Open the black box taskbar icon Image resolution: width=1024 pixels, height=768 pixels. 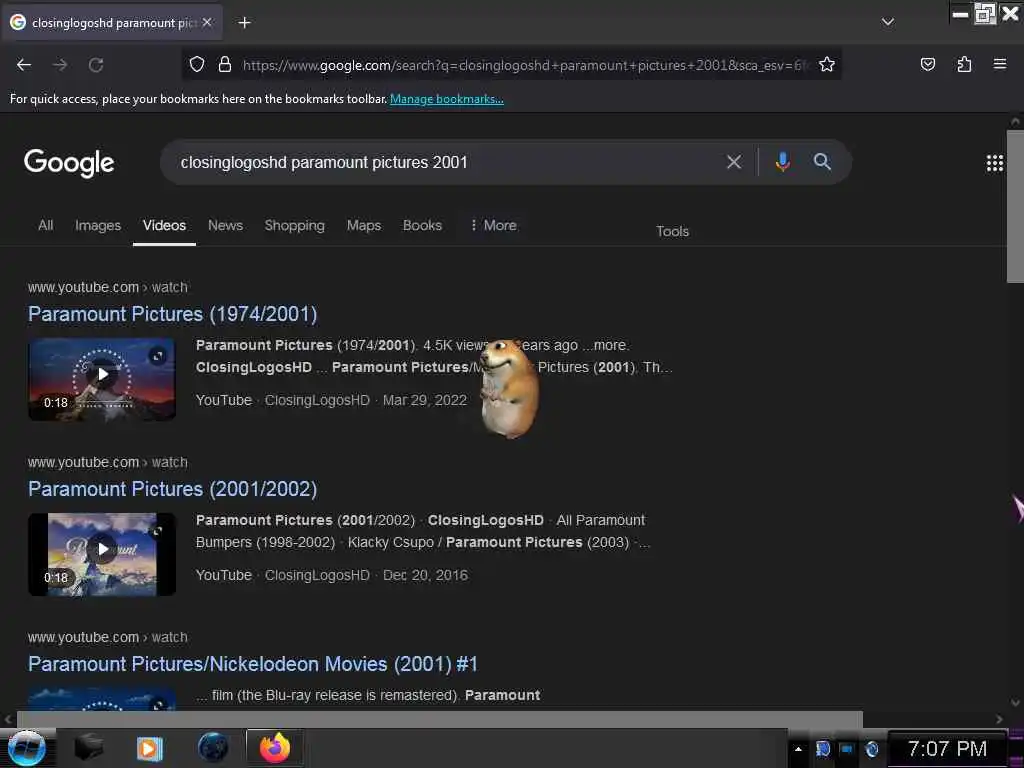tap(89, 748)
